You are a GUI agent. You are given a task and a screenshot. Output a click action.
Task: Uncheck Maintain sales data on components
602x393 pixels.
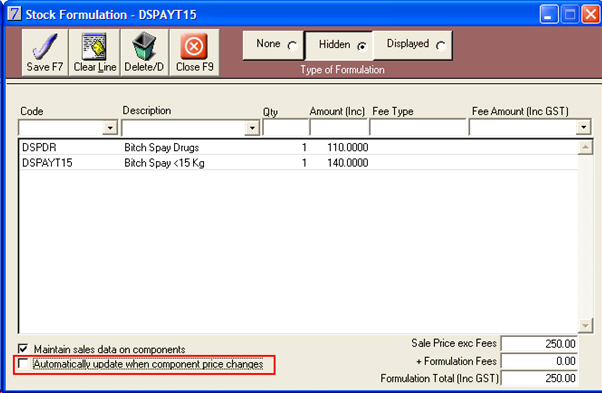[23, 348]
